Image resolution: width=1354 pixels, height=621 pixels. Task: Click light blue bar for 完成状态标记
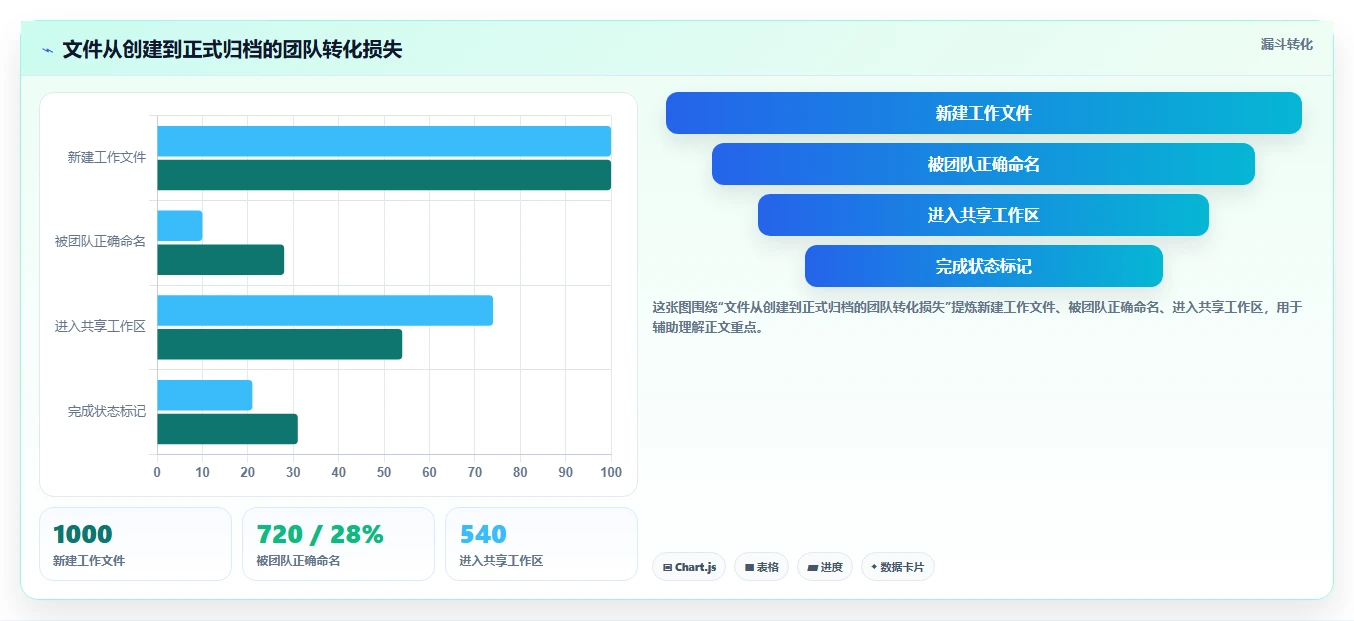(x=205, y=395)
